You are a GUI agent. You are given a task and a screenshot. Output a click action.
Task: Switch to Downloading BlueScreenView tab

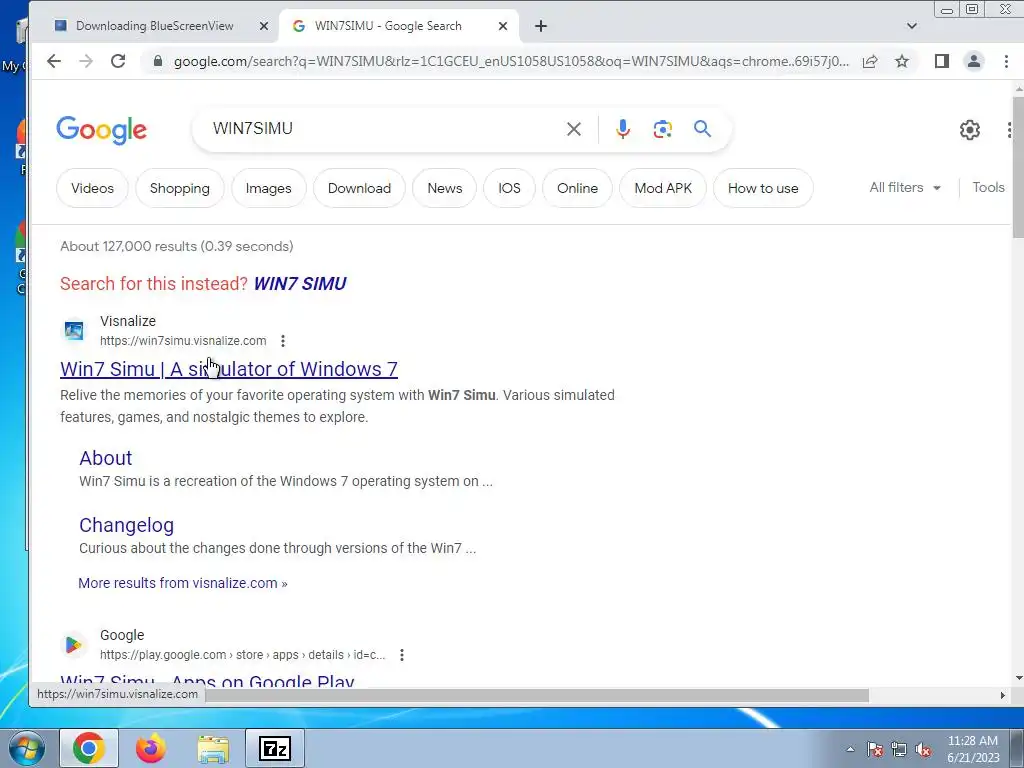tap(154, 26)
